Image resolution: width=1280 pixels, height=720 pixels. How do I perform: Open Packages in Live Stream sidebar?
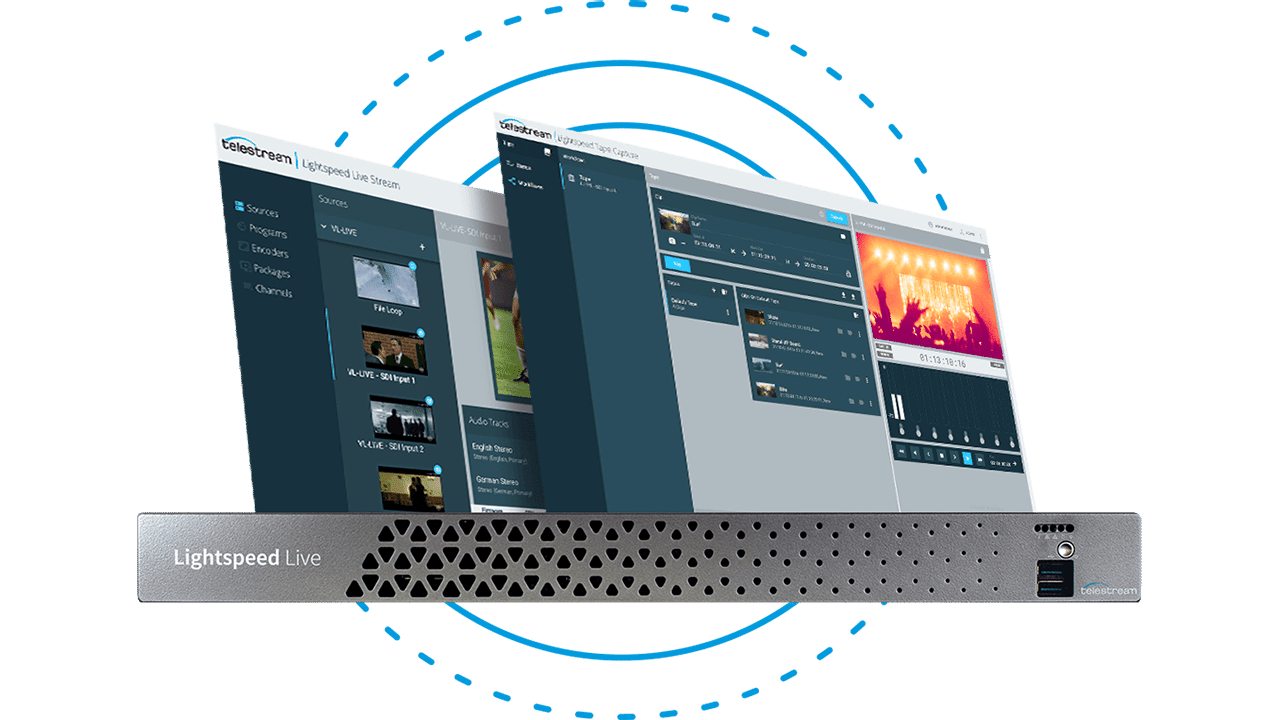(265, 271)
